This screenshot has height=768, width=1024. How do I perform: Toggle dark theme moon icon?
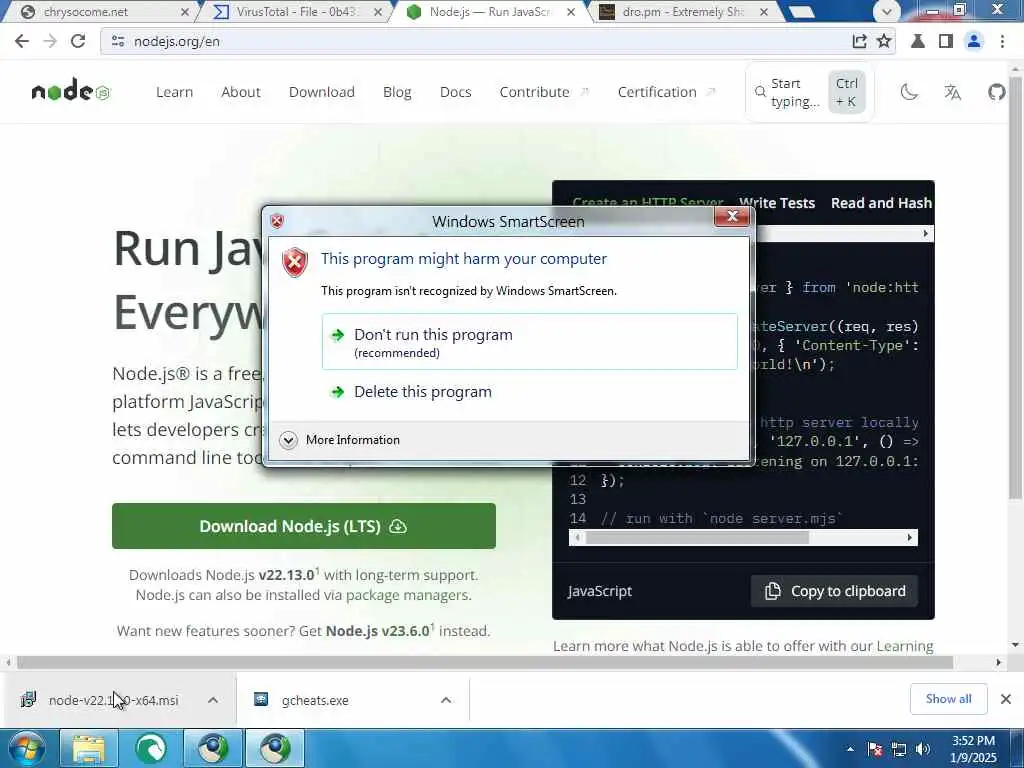pos(909,92)
